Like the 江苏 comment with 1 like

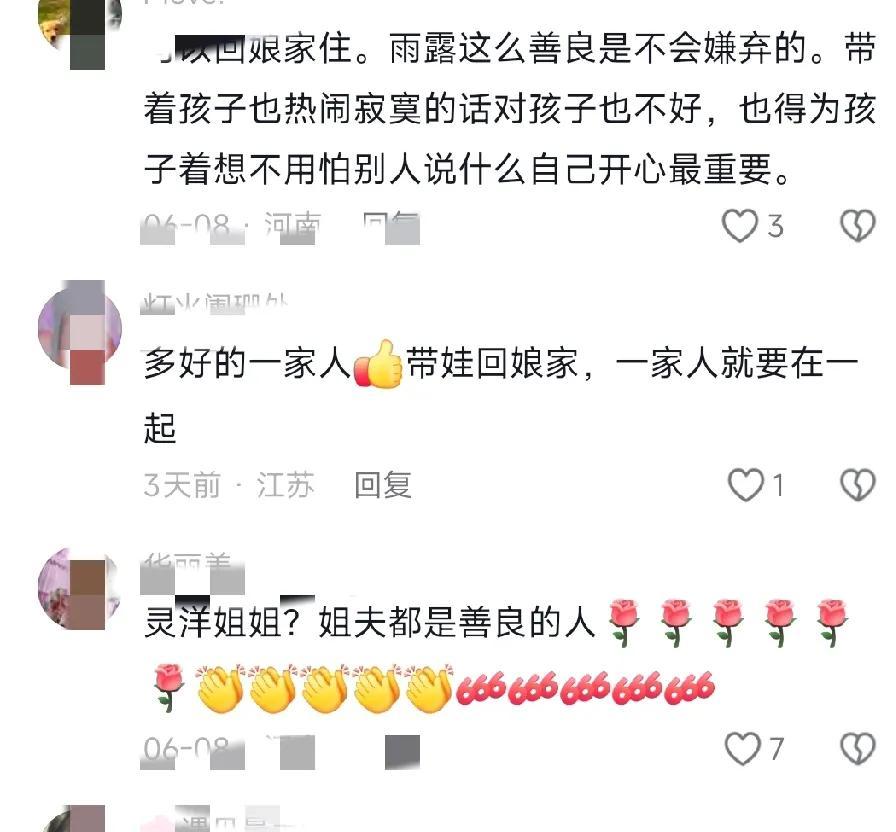[746, 485]
